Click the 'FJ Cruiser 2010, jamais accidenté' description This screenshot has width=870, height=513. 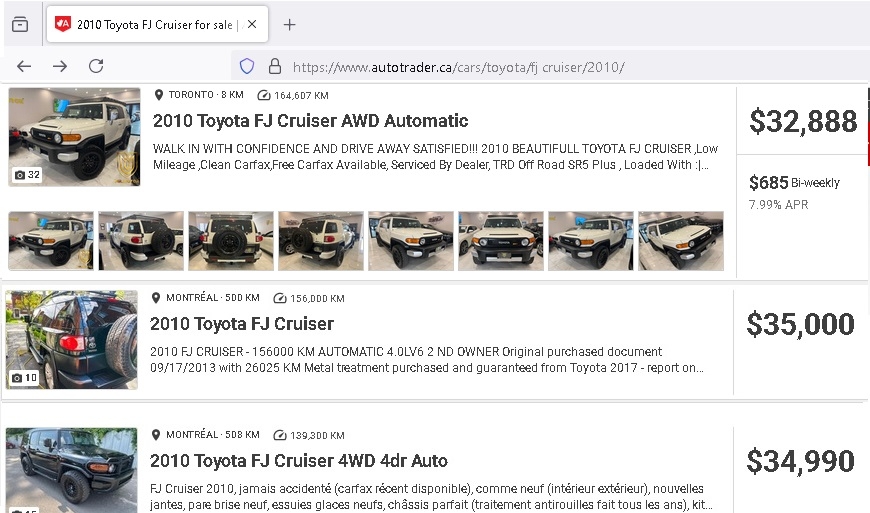coord(431,497)
